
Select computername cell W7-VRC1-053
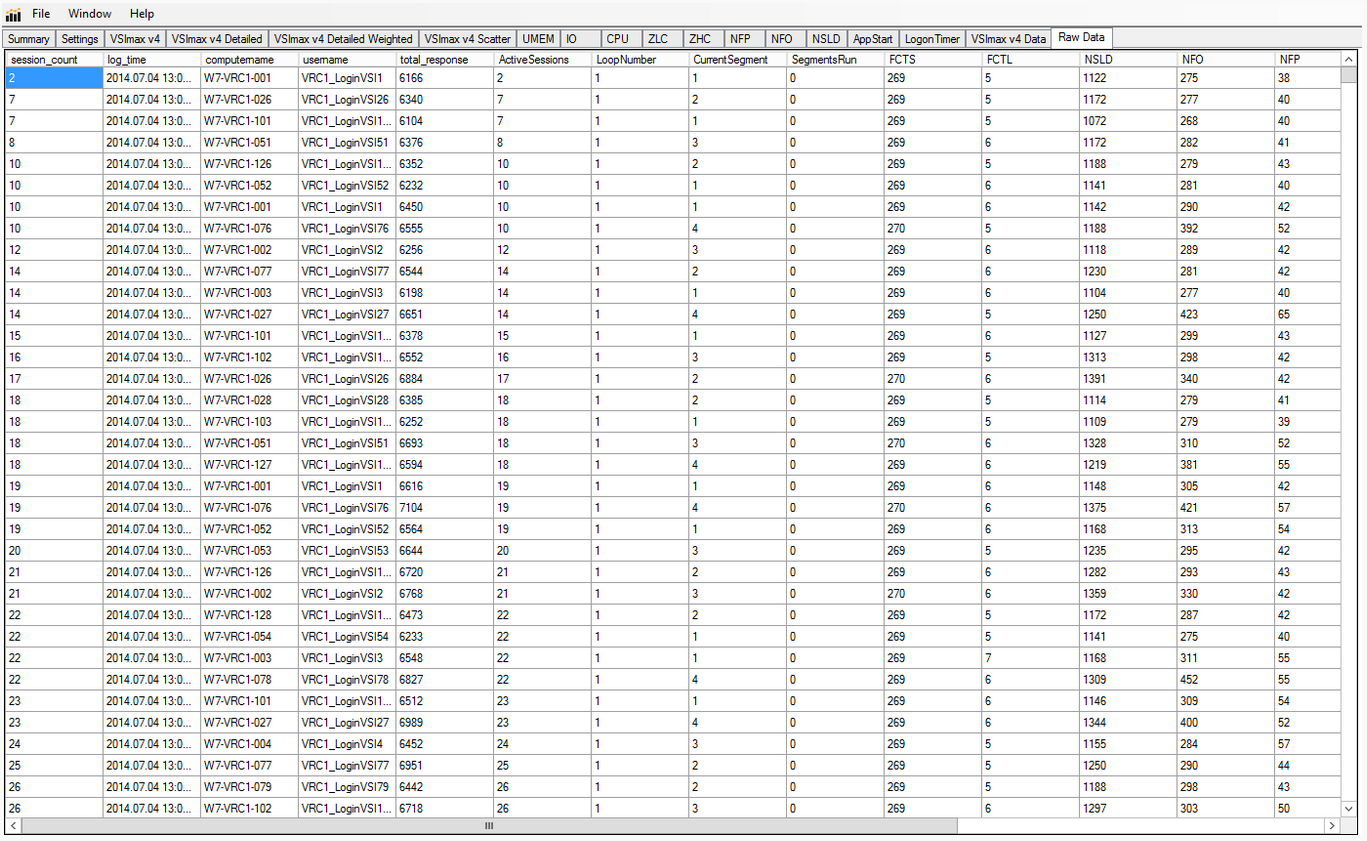point(249,550)
